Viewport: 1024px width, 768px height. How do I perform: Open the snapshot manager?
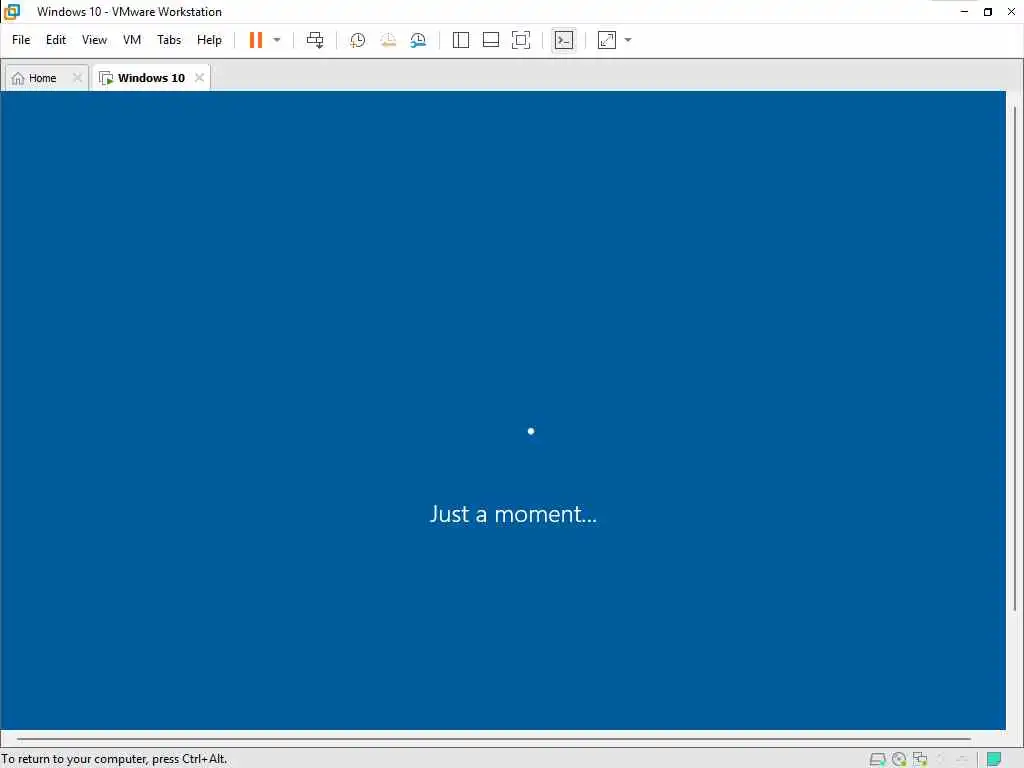(x=418, y=40)
